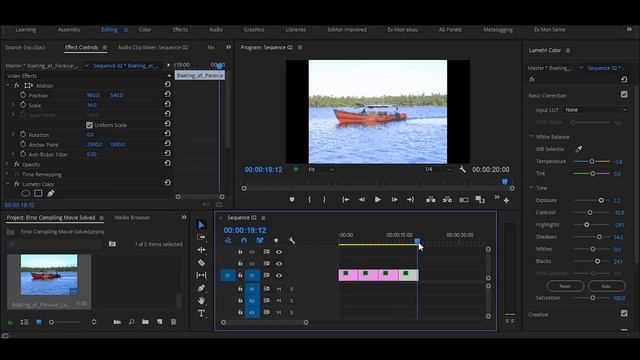The height and width of the screenshot is (360, 640).
Task: Select the Ripple Edit tool
Action: (x=201, y=250)
